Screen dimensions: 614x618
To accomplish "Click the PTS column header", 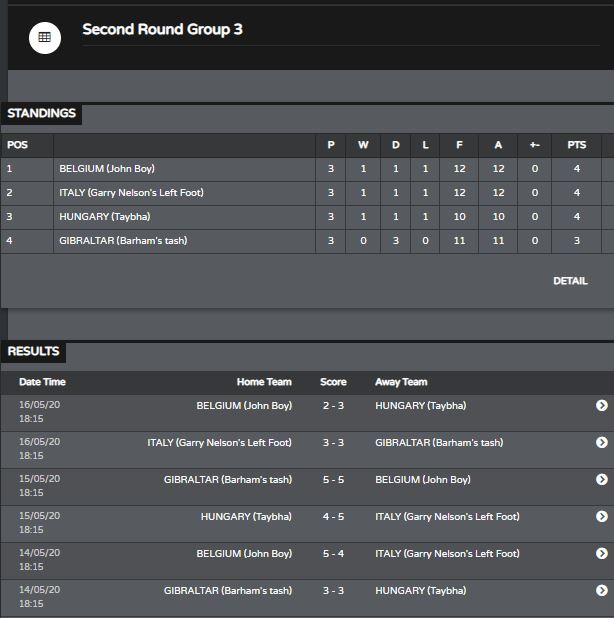I will [x=577, y=145].
